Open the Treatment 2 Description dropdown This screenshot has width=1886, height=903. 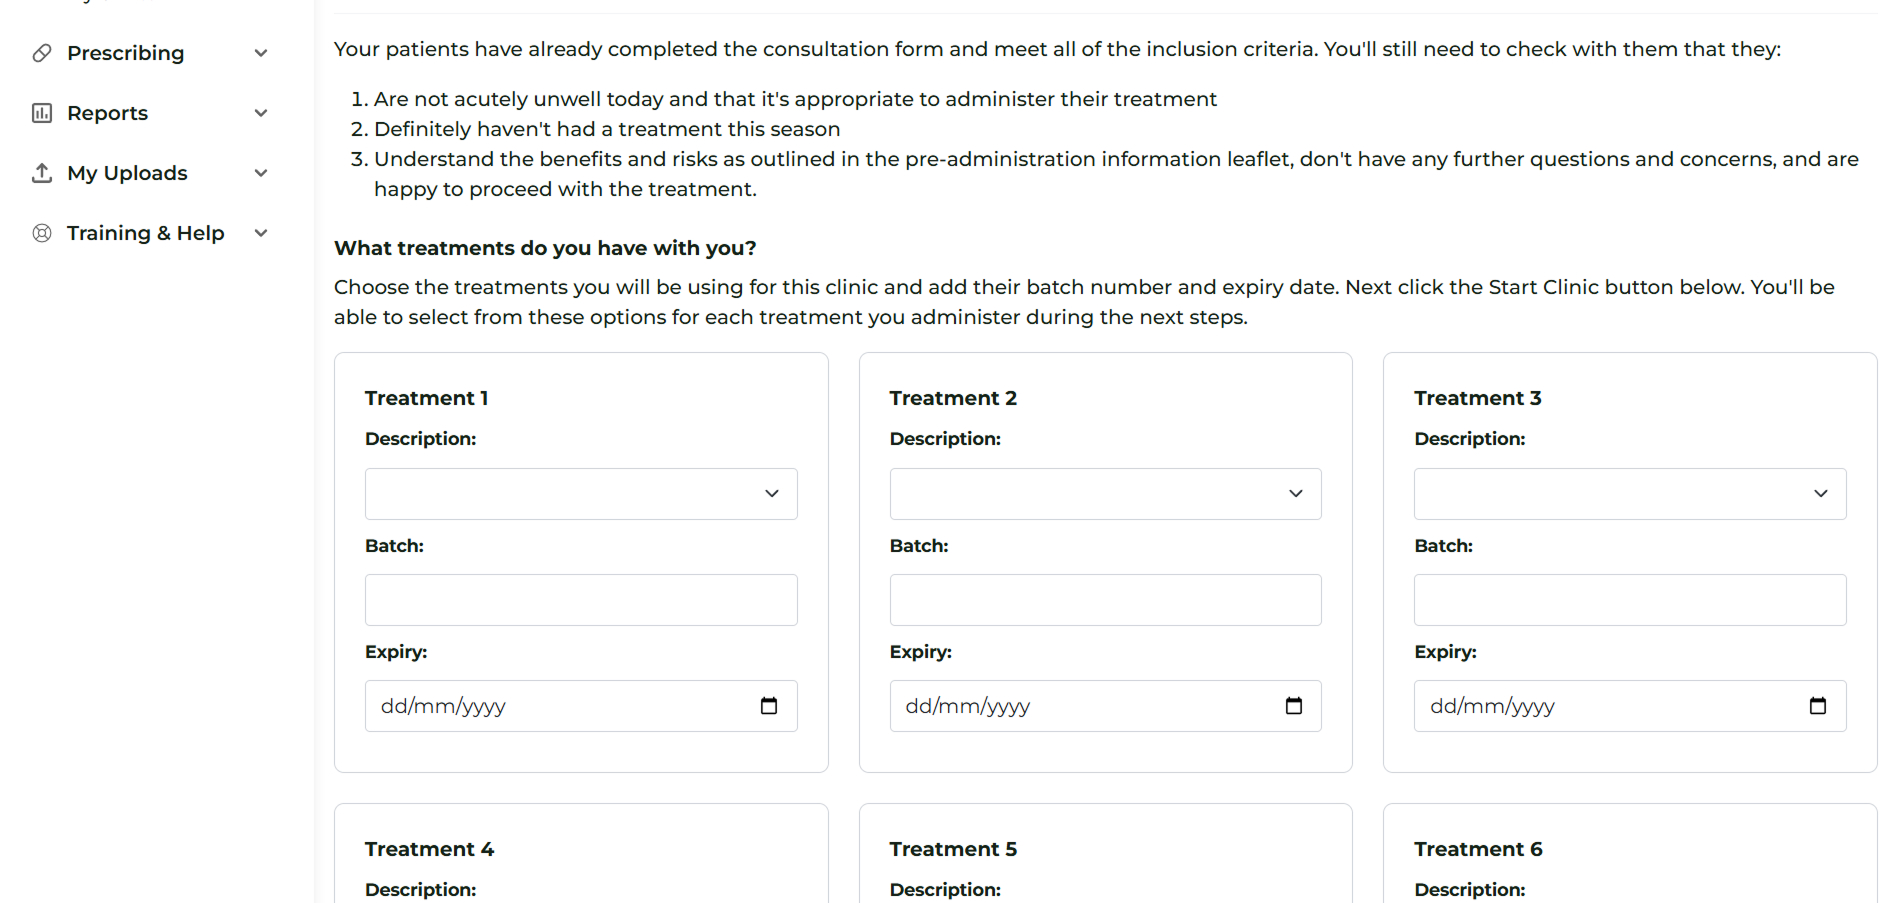(x=1105, y=494)
